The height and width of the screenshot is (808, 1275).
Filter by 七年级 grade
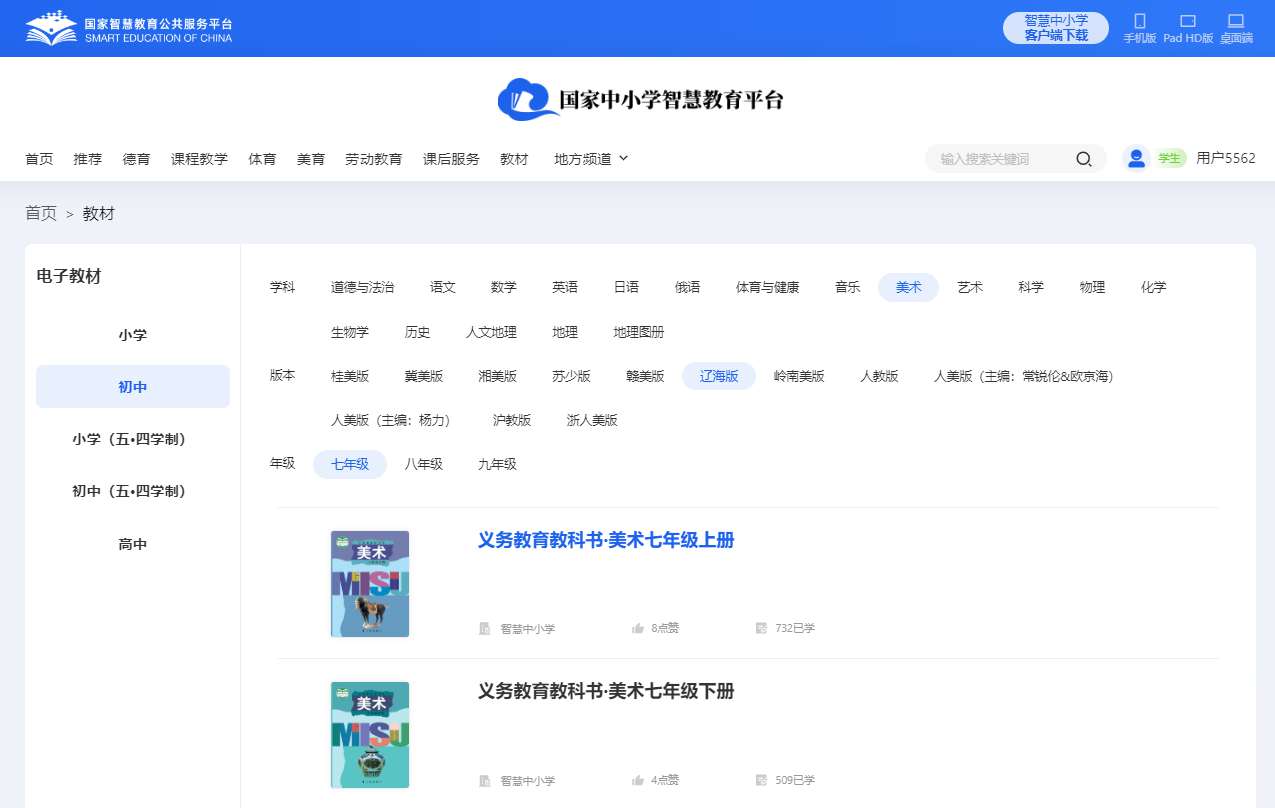(350, 464)
